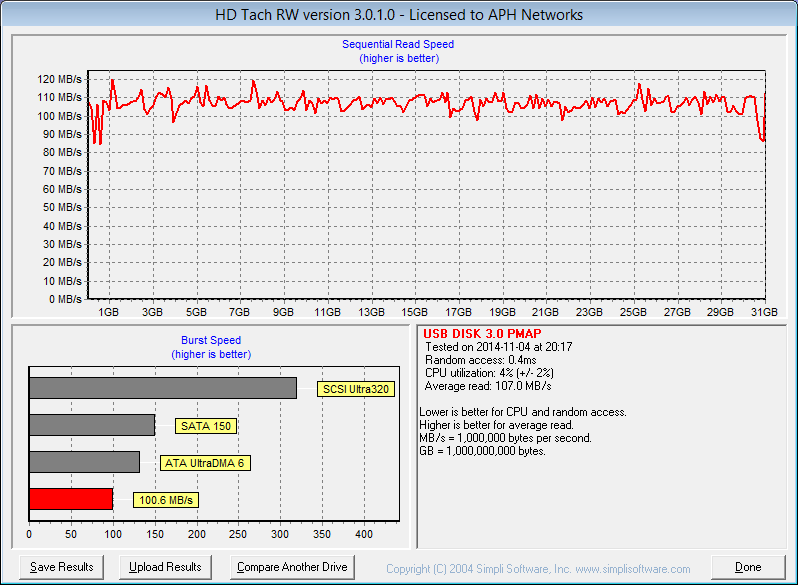Click the 120 MB/s axis label
Image resolution: width=798 pixels, height=585 pixels.
click(x=60, y=79)
